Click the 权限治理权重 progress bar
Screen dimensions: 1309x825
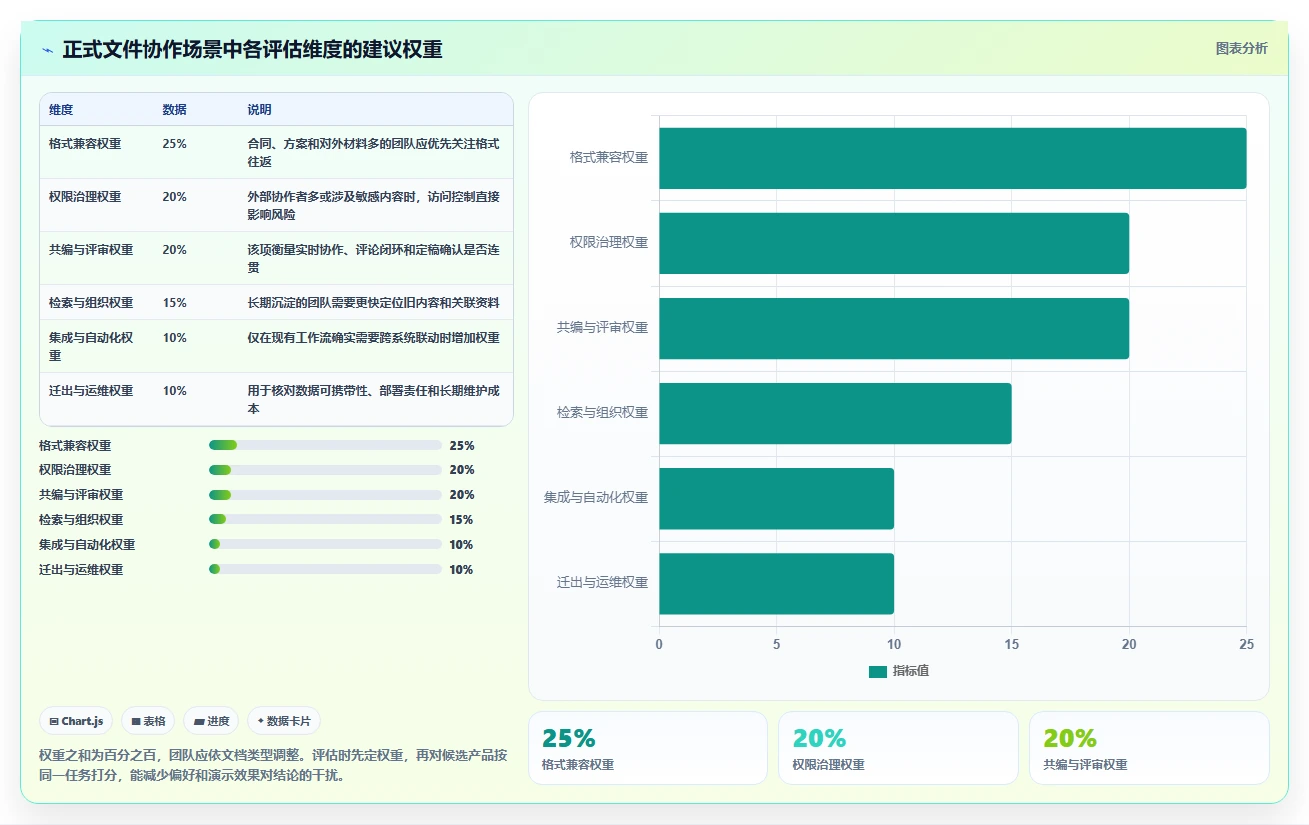click(x=325, y=470)
